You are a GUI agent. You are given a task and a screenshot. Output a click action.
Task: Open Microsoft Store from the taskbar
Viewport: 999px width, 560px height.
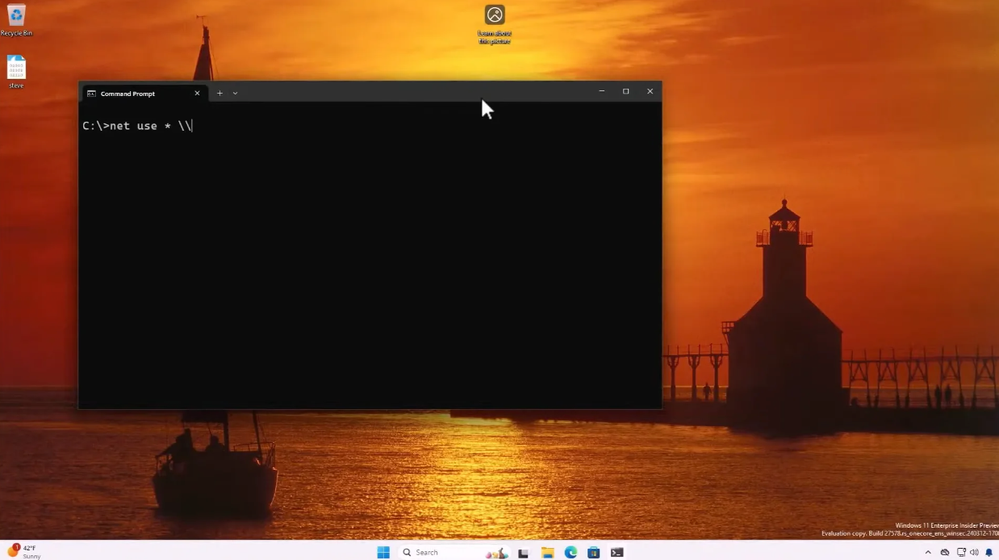(x=593, y=552)
